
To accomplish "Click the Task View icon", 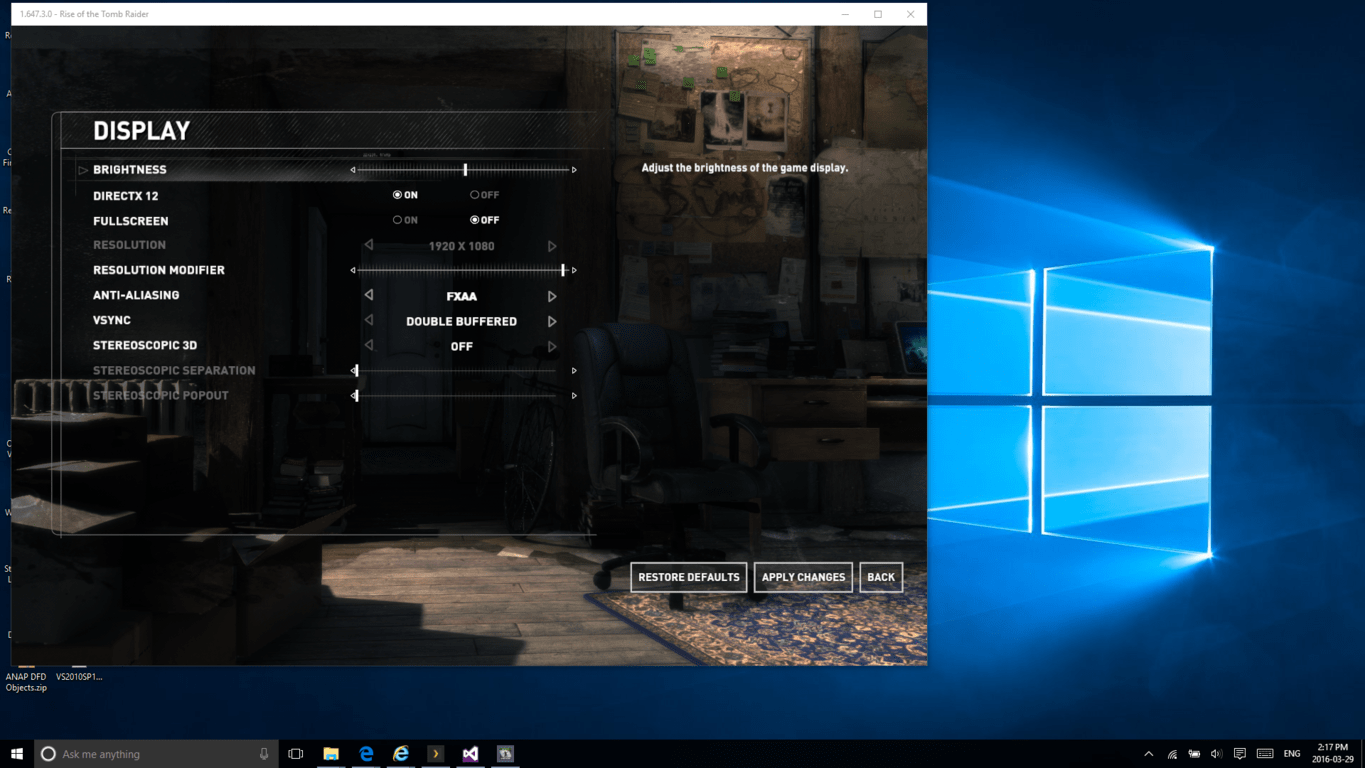I will [x=296, y=754].
